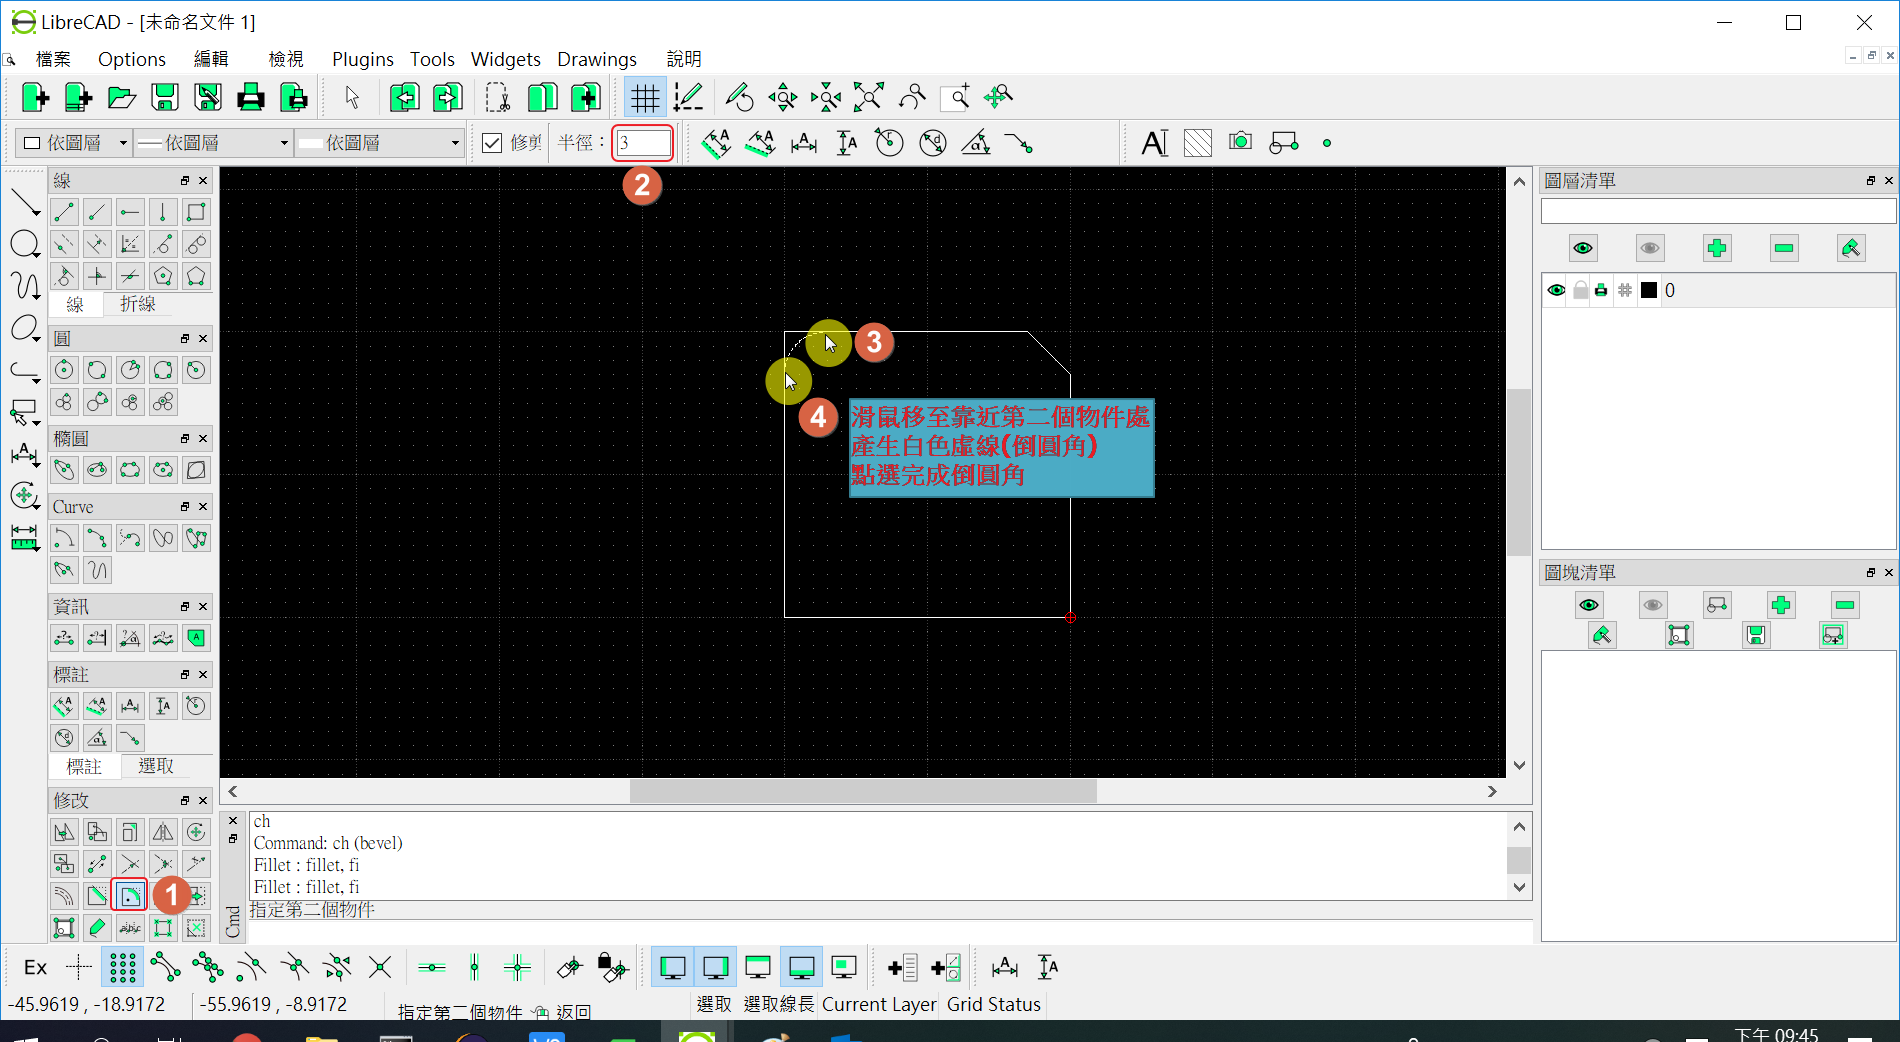Viewport: 1900px width, 1042px height.
Task: Select the Hatch tool icon
Action: pos(1197,143)
